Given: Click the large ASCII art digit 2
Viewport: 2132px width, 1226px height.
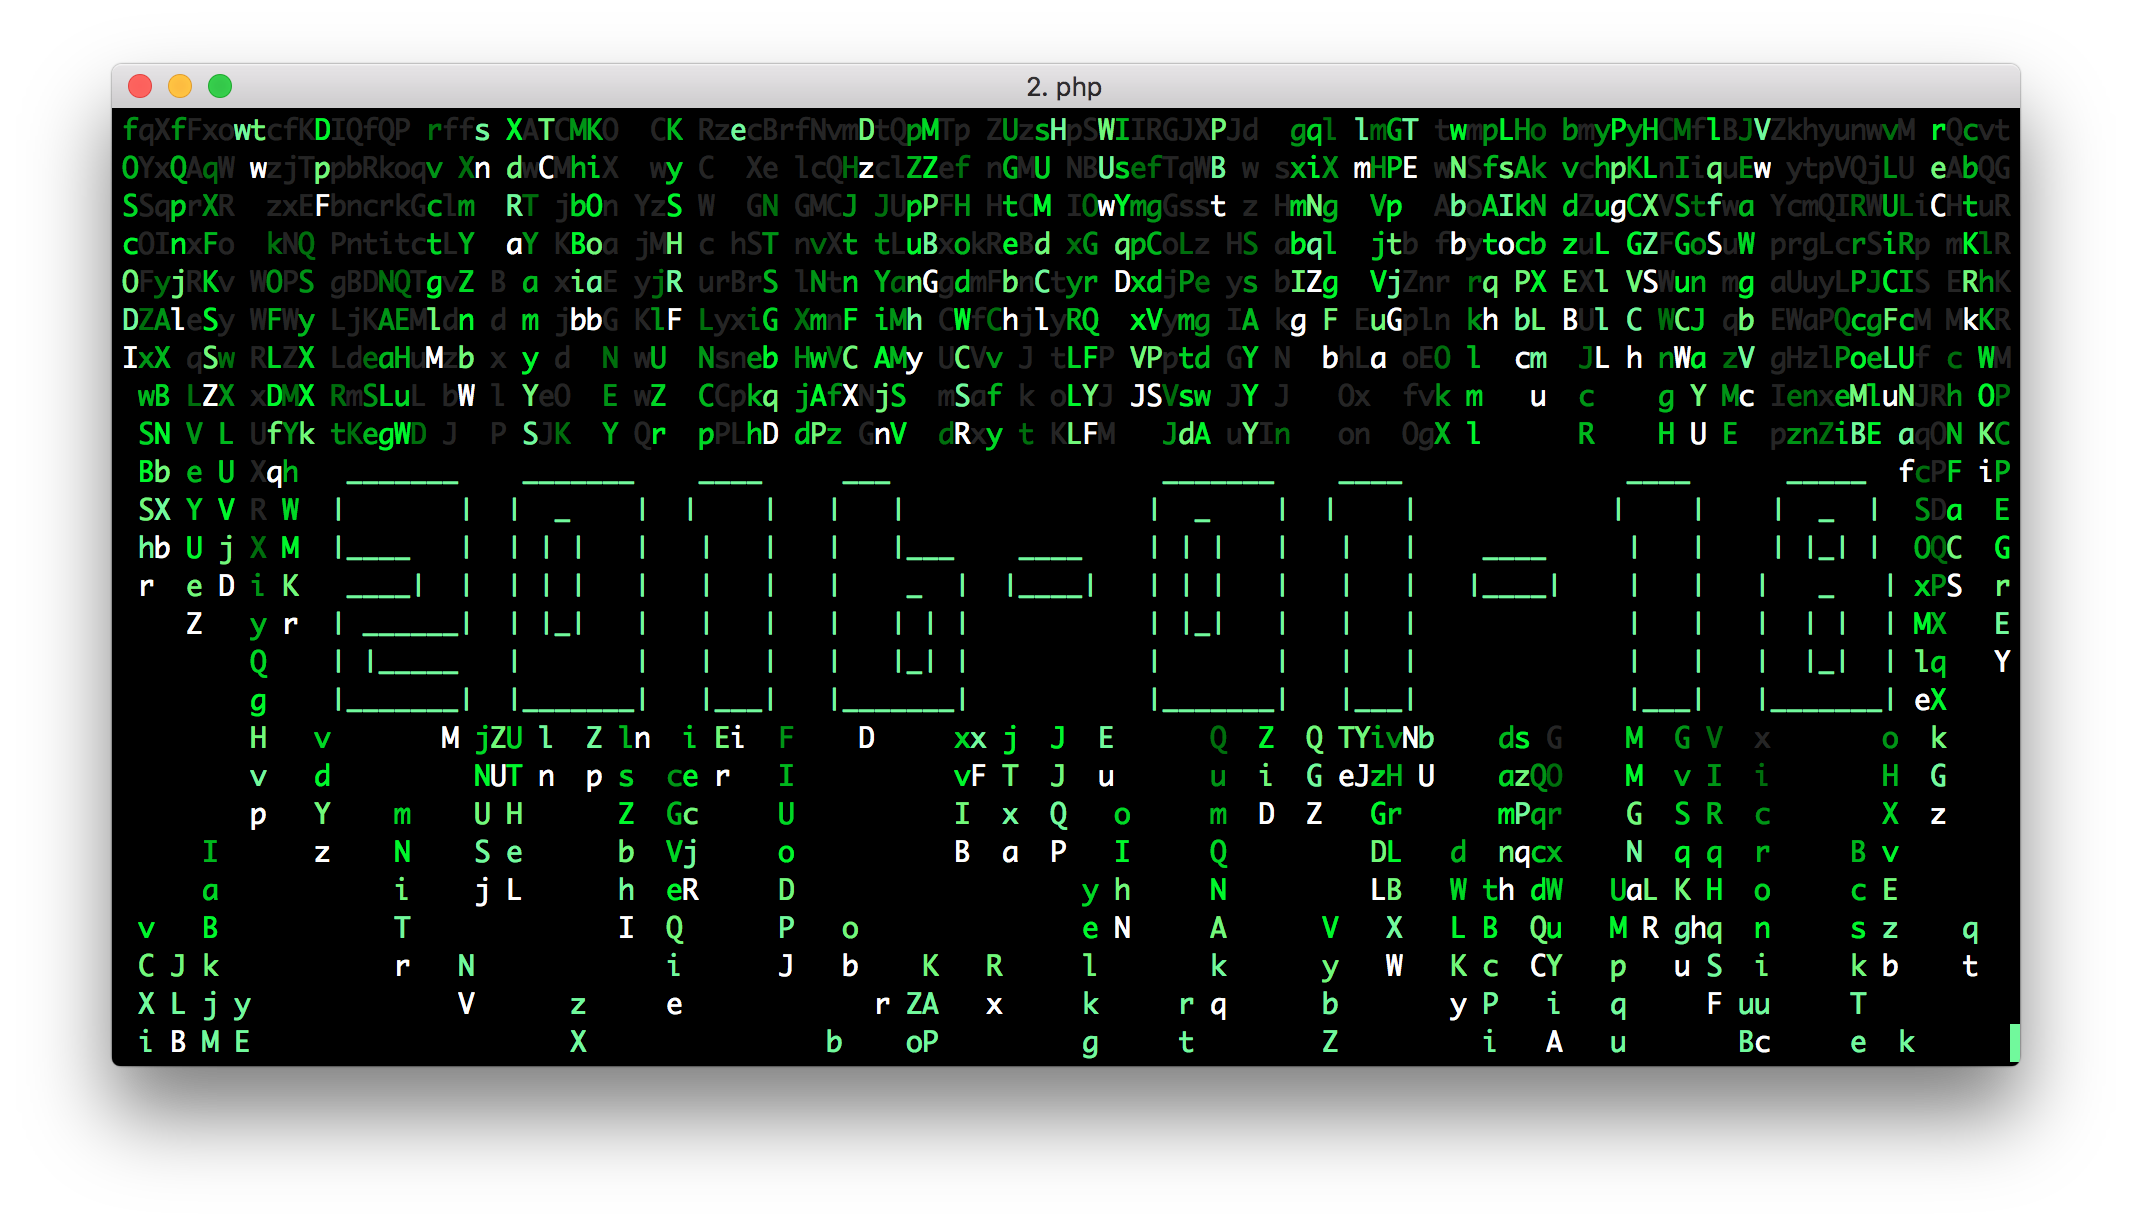Looking at the screenshot, I should 403,595.
